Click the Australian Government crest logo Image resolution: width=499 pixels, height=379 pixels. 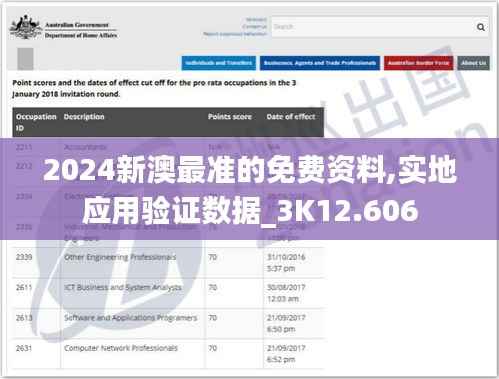[26, 27]
